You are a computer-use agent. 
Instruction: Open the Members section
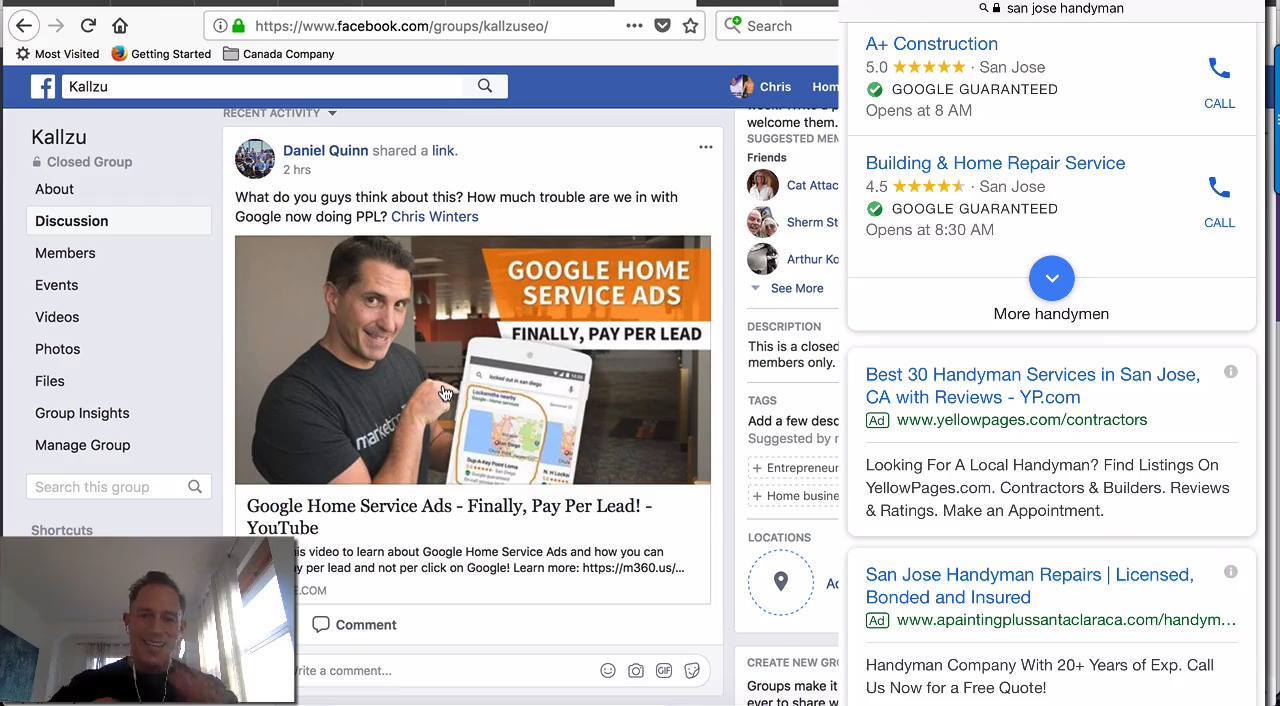click(x=65, y=253)
